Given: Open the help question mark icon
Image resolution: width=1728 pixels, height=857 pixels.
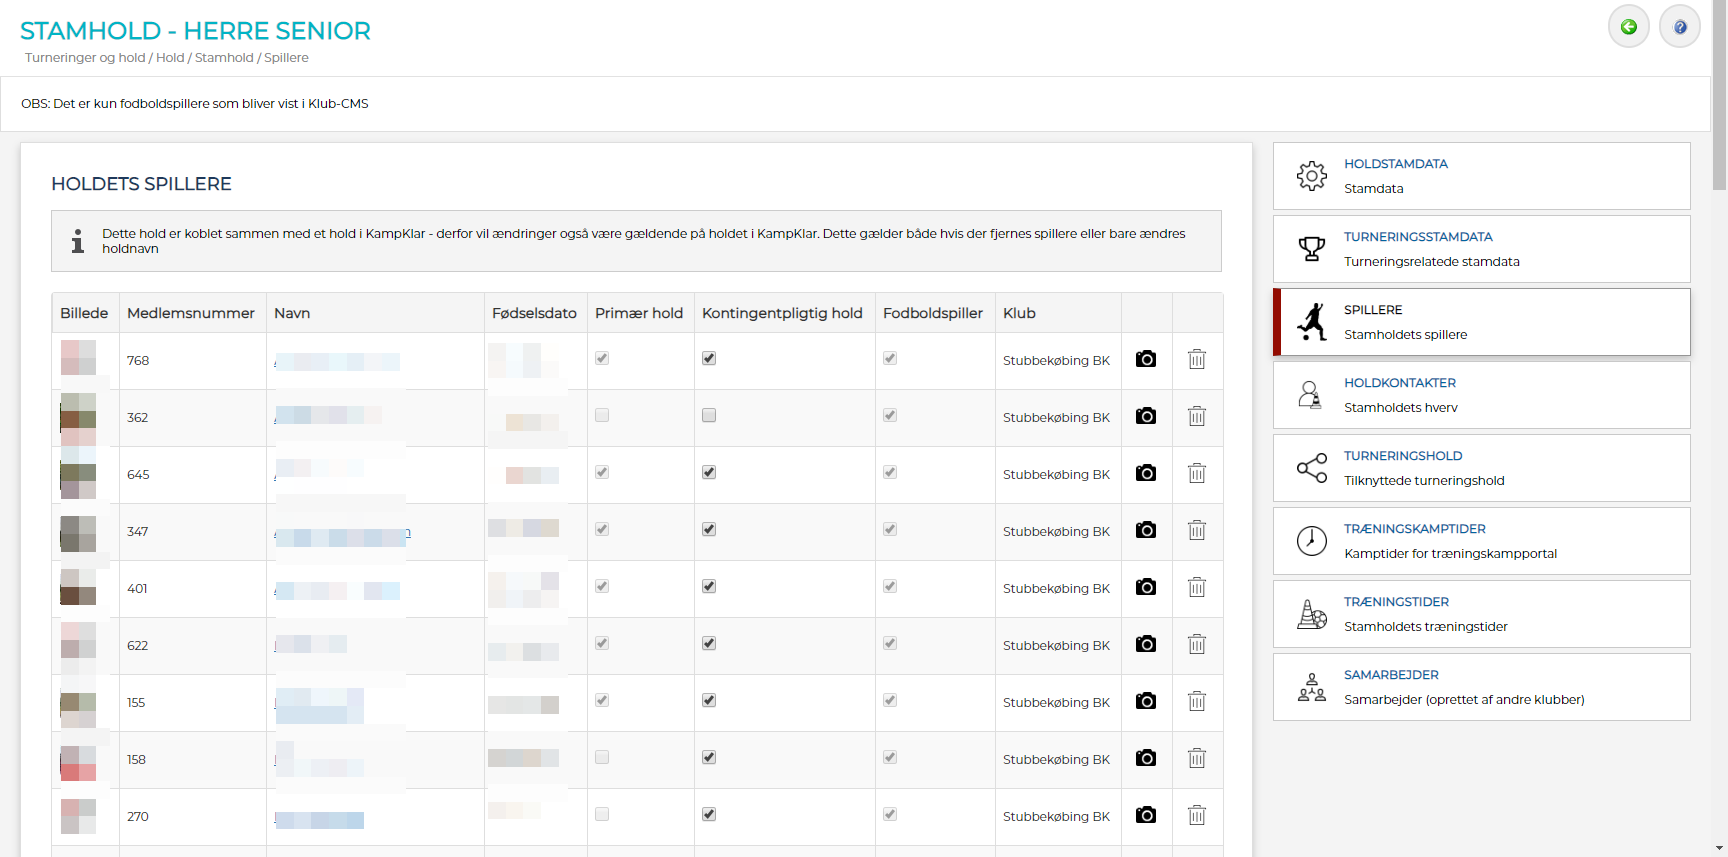Looking at the screenshot, I should [x=1680, y=27].
